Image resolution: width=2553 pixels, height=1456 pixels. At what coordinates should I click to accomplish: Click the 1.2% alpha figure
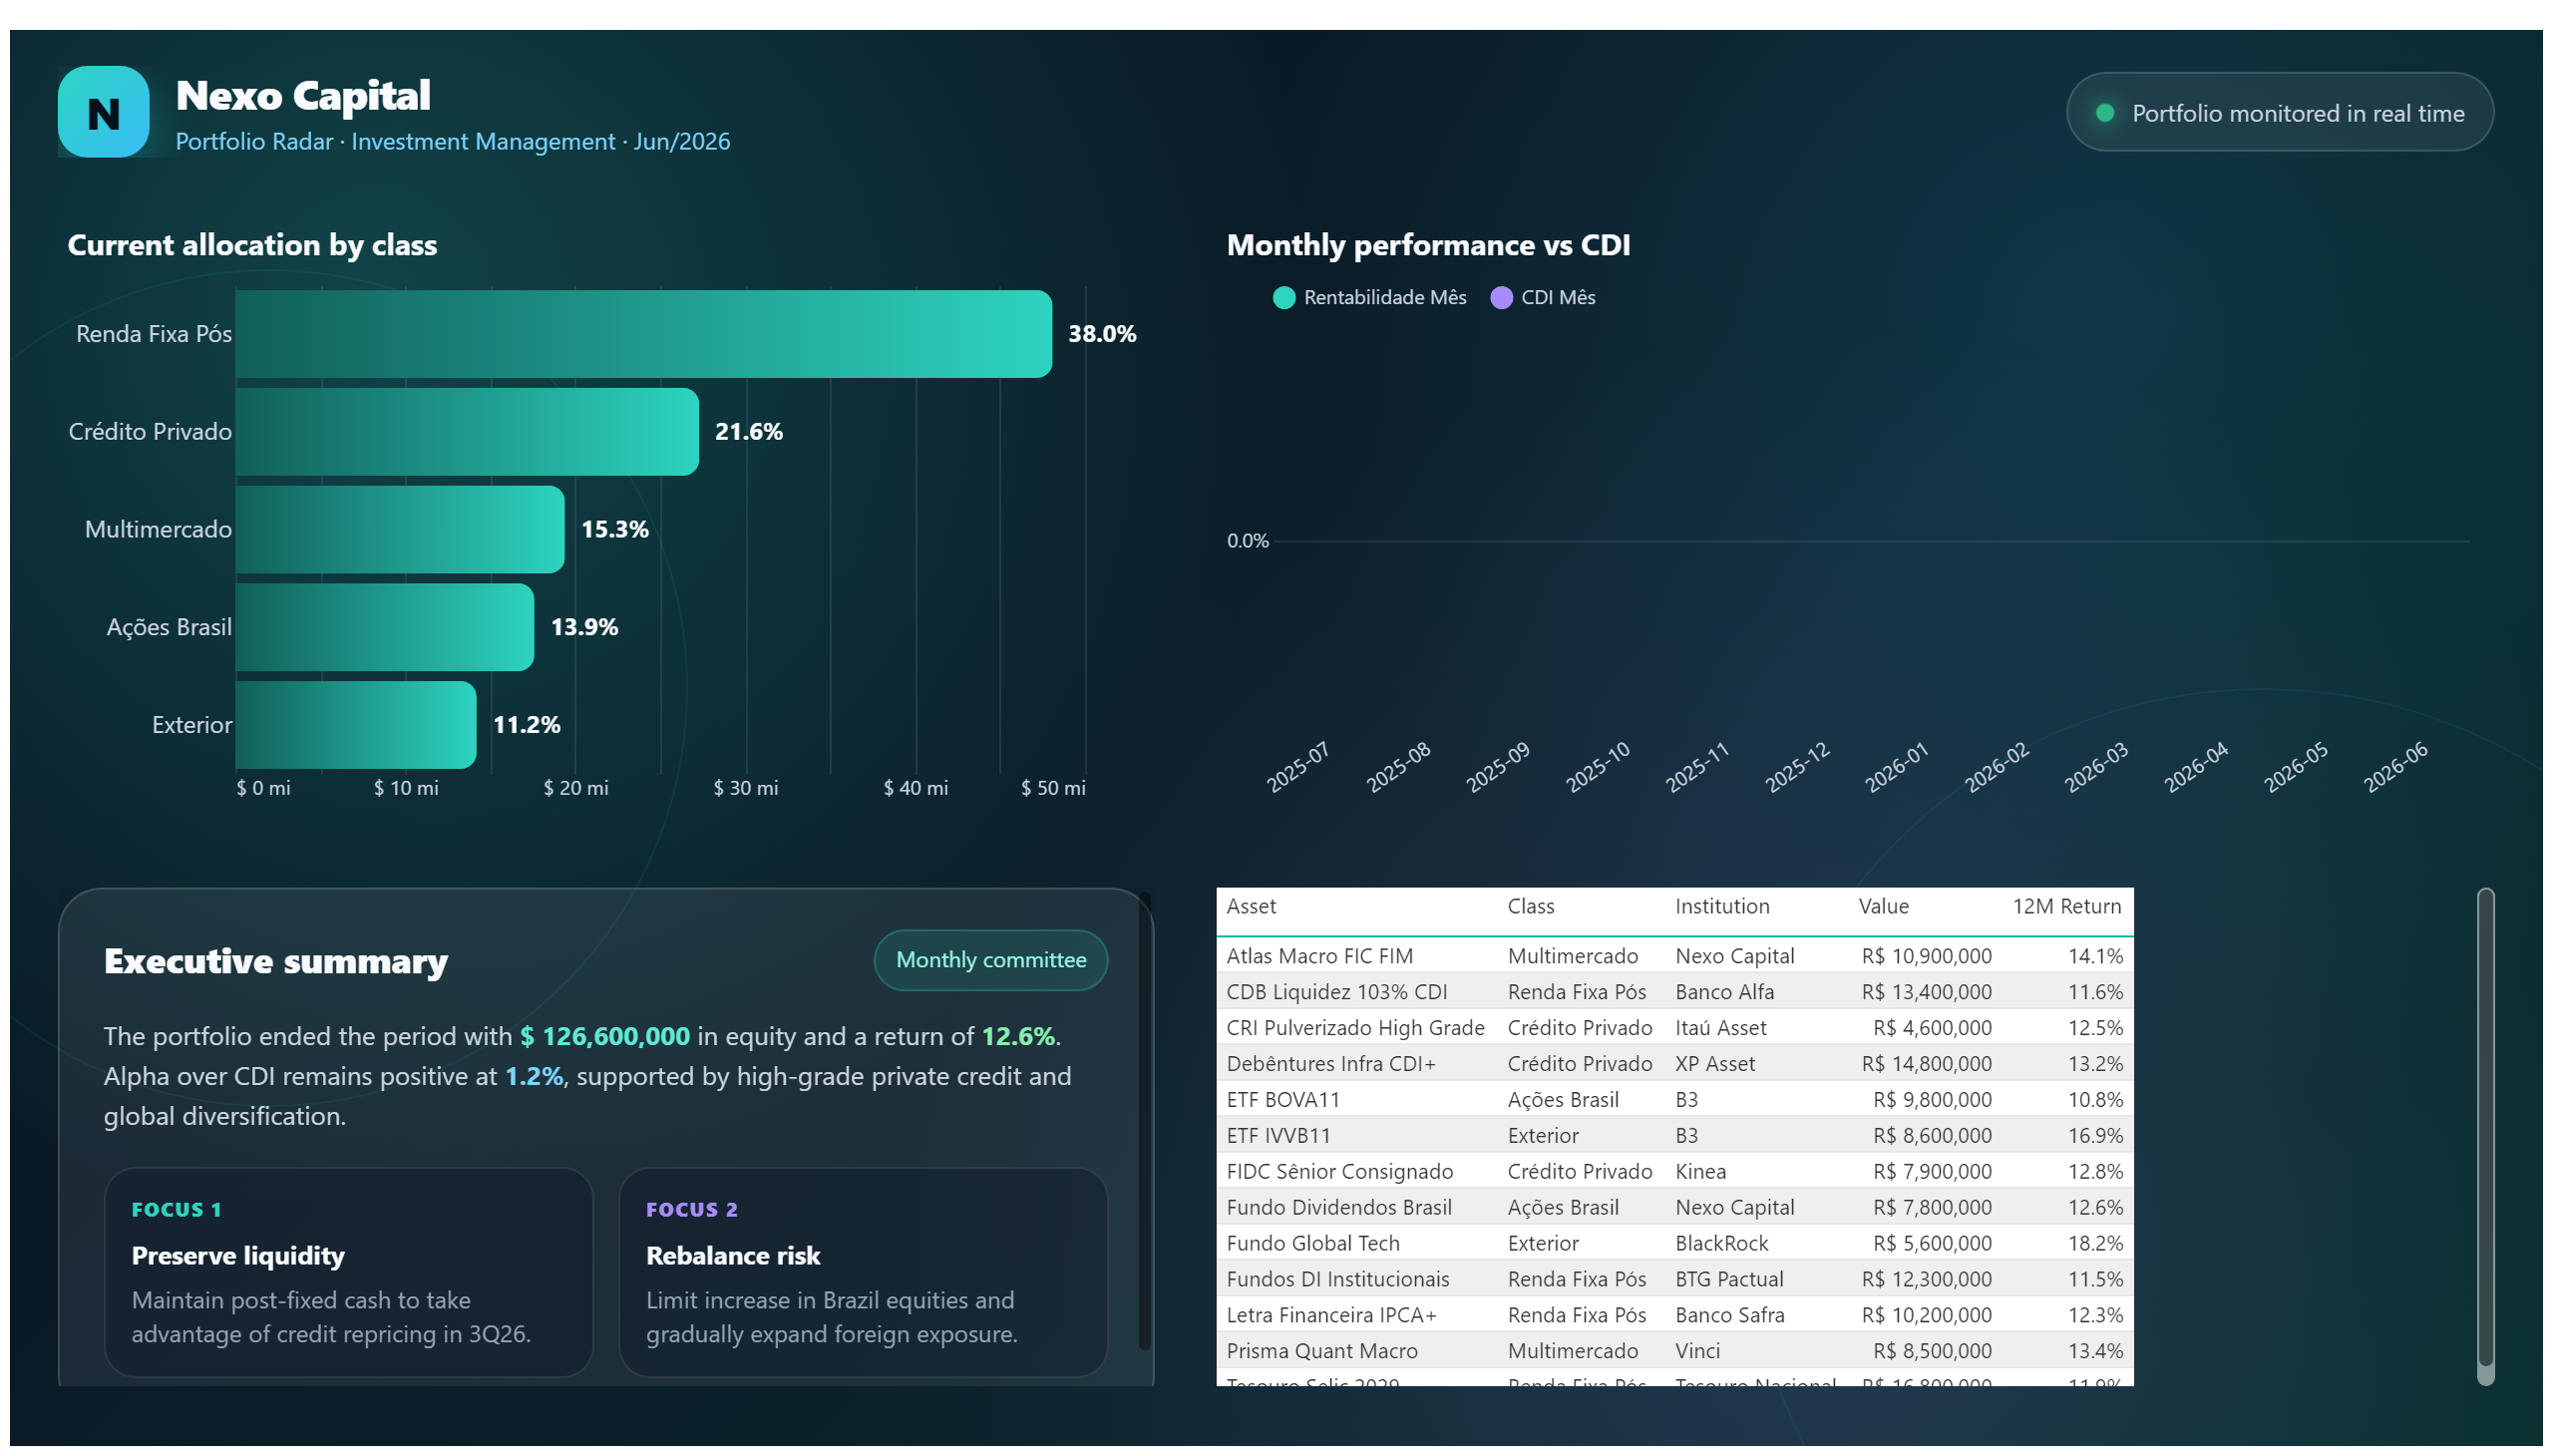tap(533, 1077)
